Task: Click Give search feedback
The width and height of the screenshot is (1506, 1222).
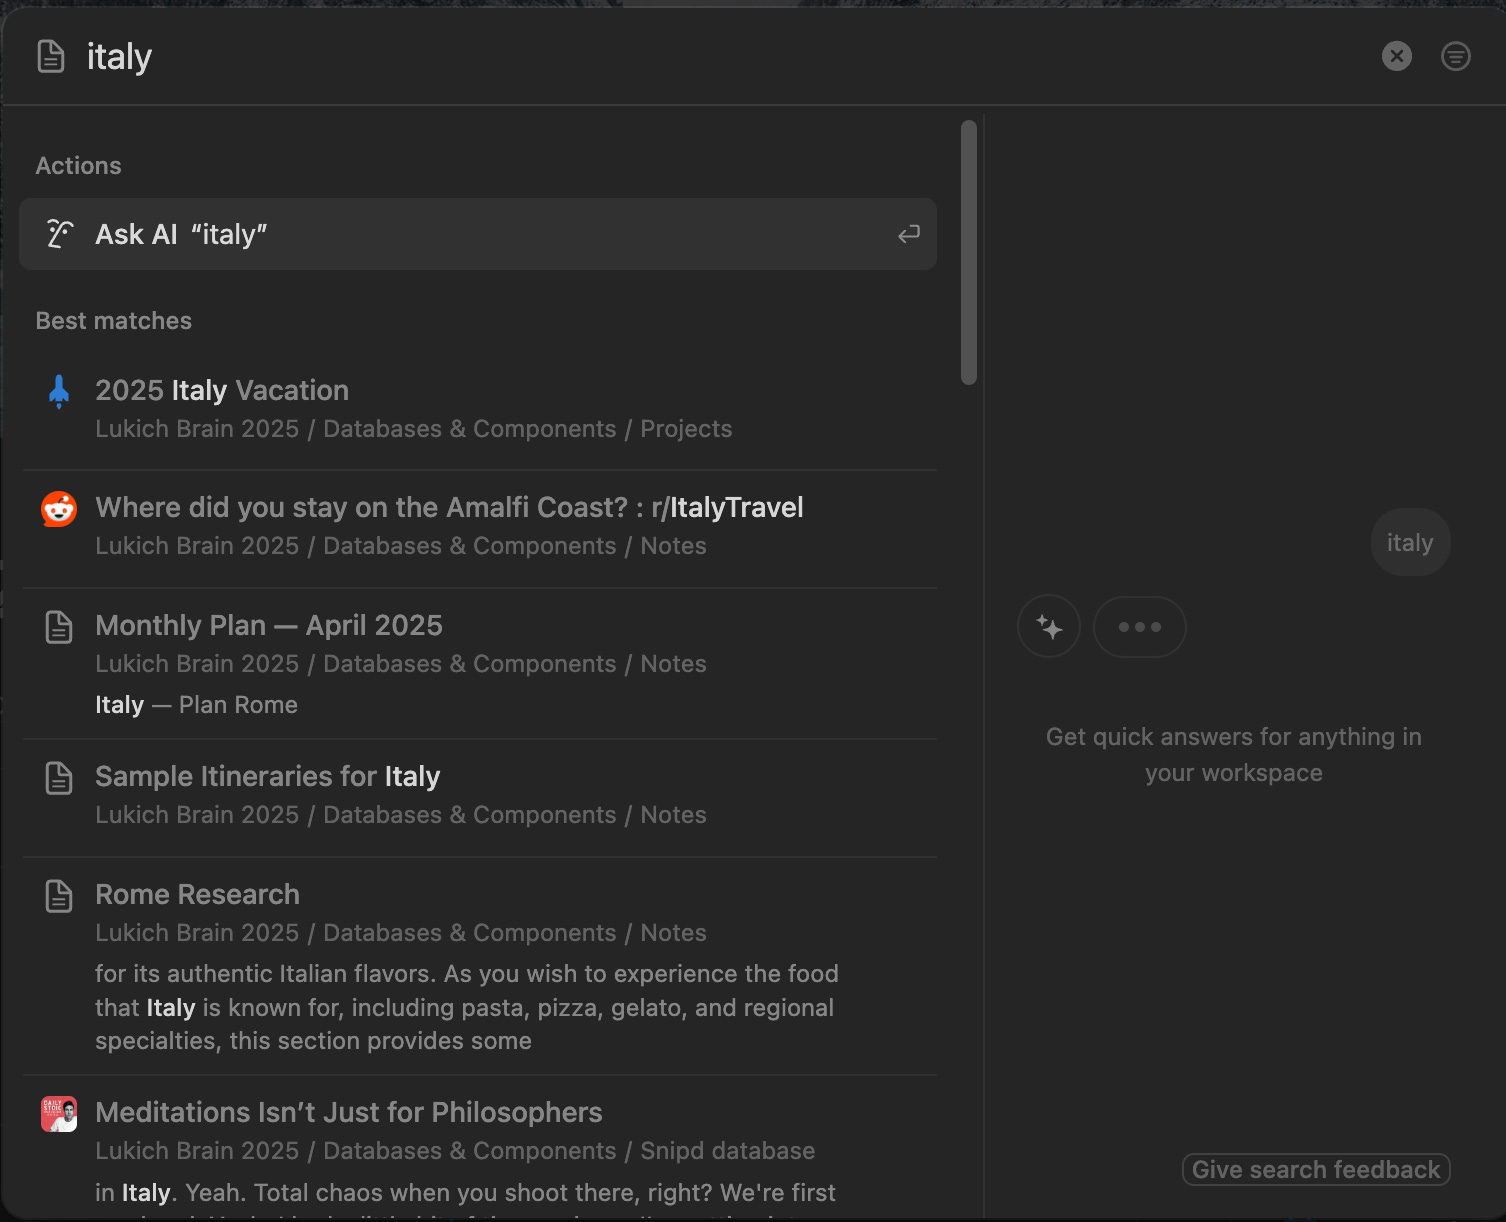Action: [1316, 1169]
